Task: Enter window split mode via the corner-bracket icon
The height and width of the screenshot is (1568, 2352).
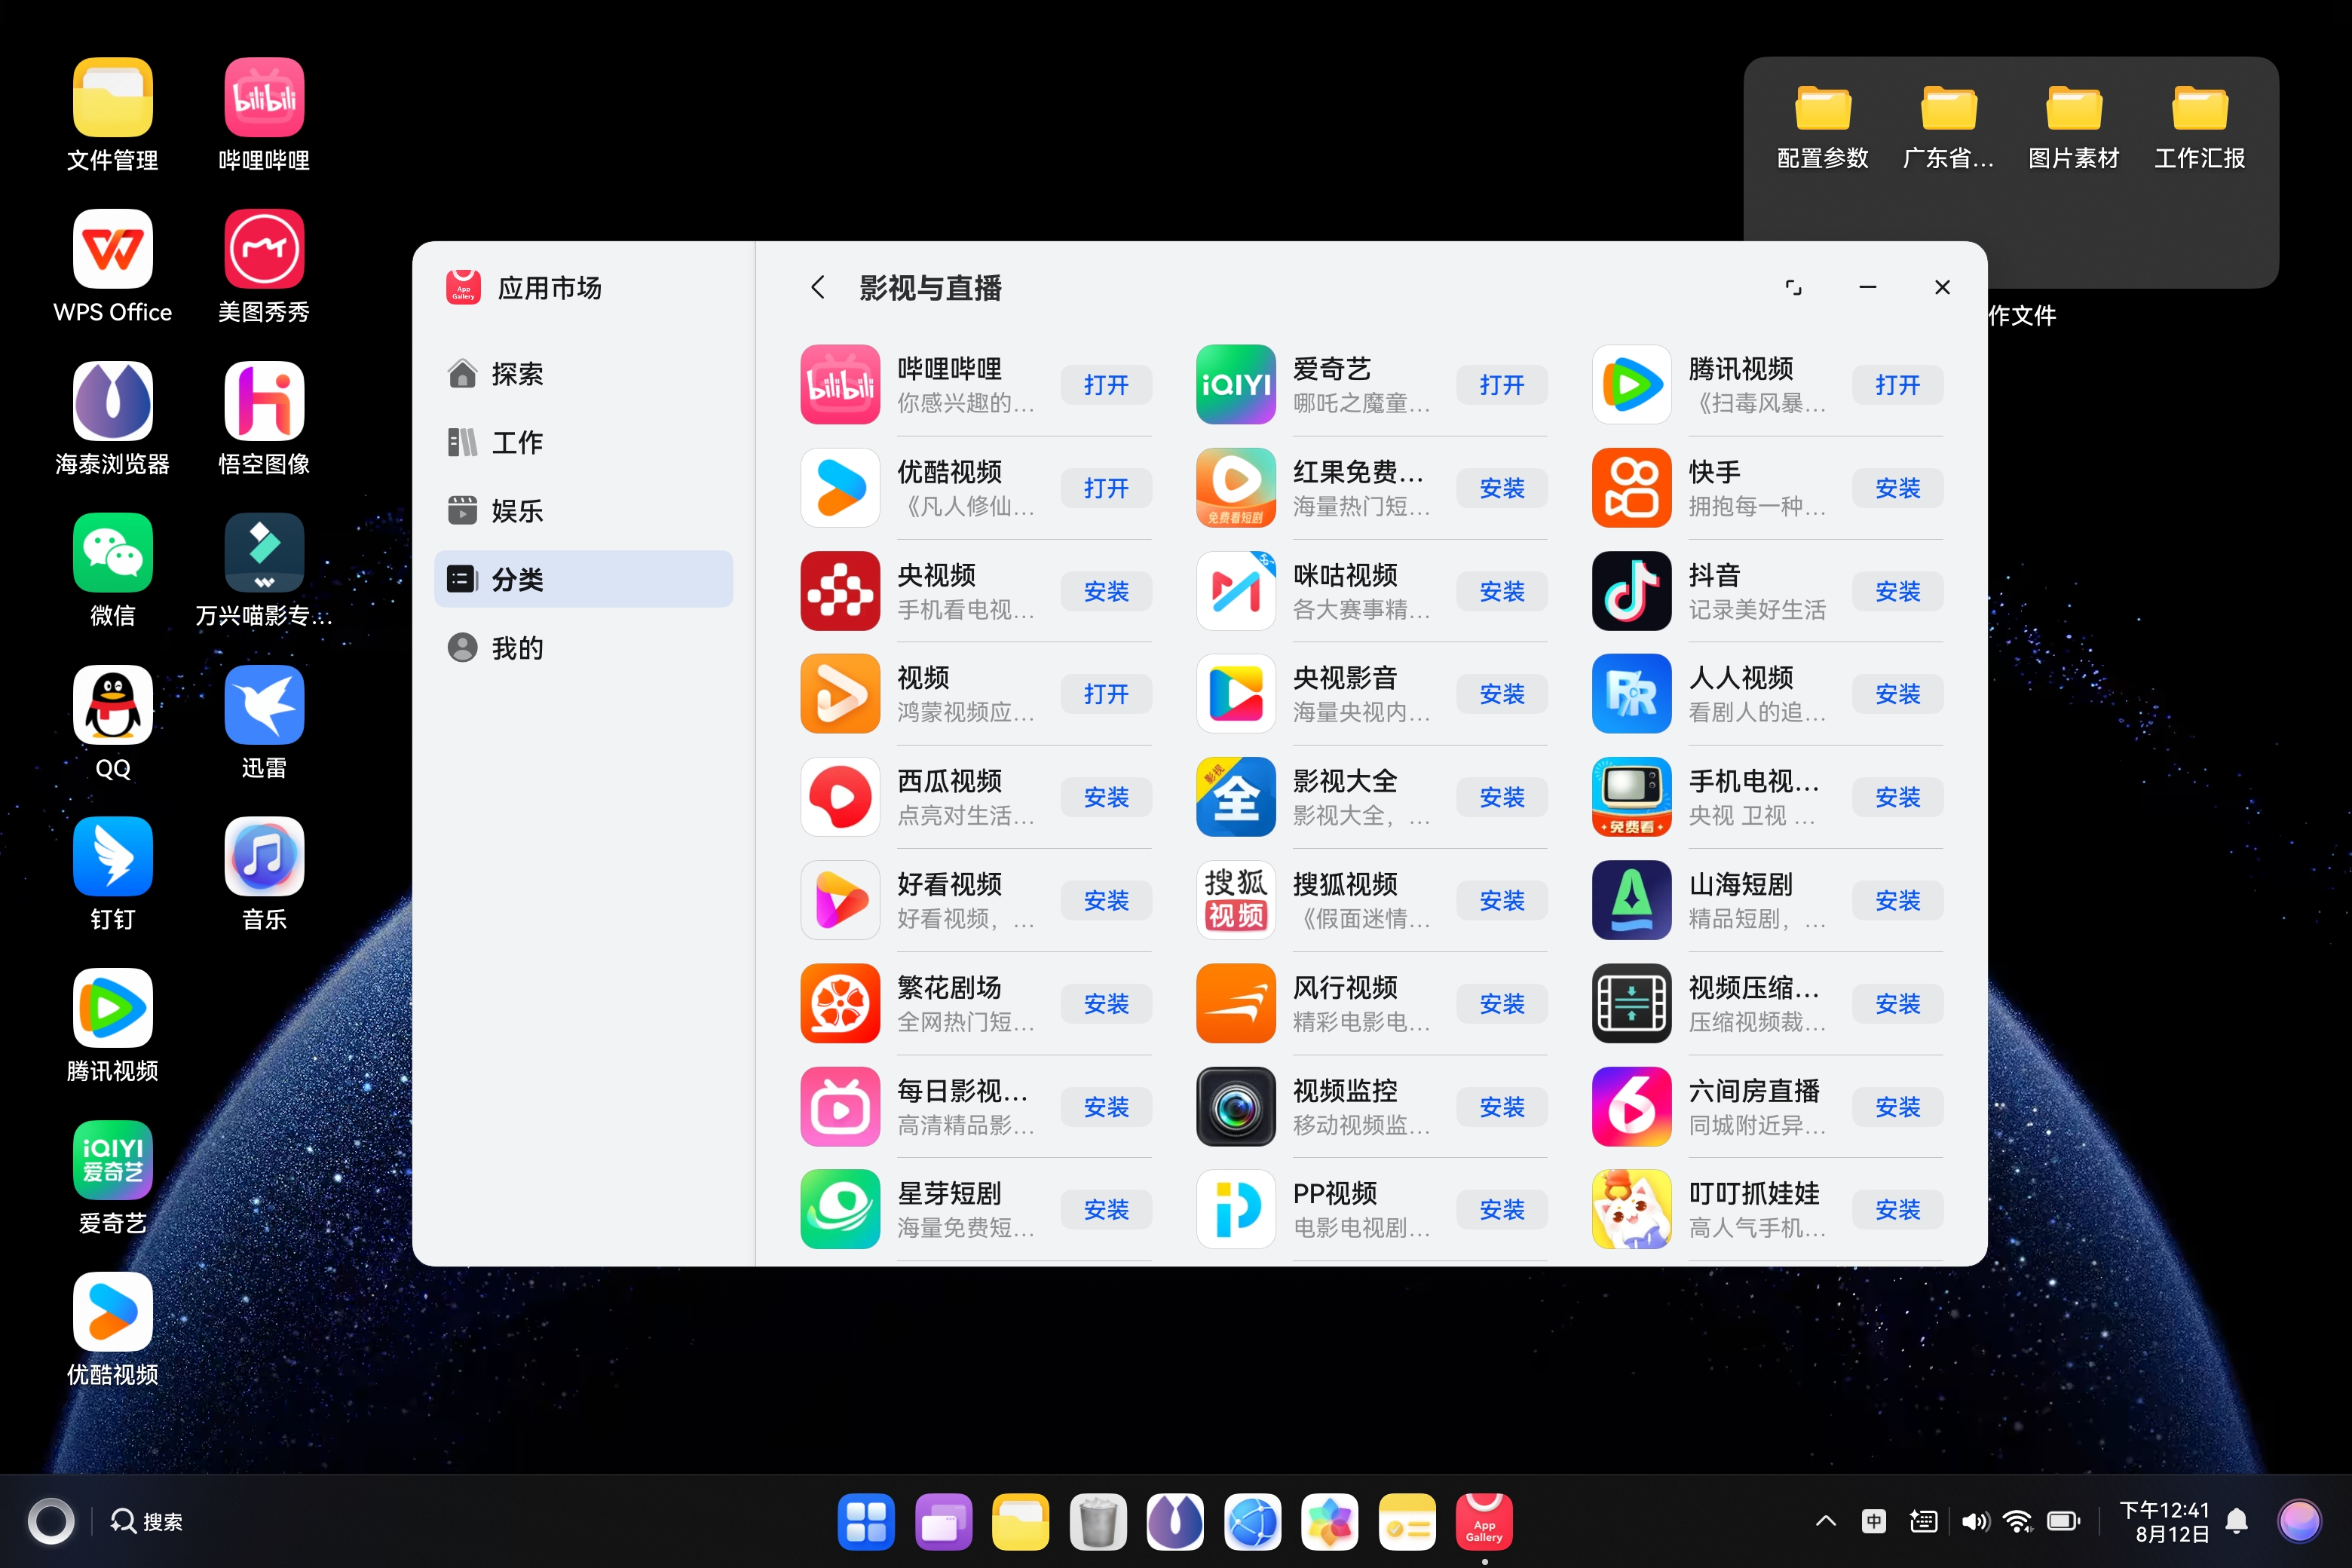Action: coord(1794,288)
